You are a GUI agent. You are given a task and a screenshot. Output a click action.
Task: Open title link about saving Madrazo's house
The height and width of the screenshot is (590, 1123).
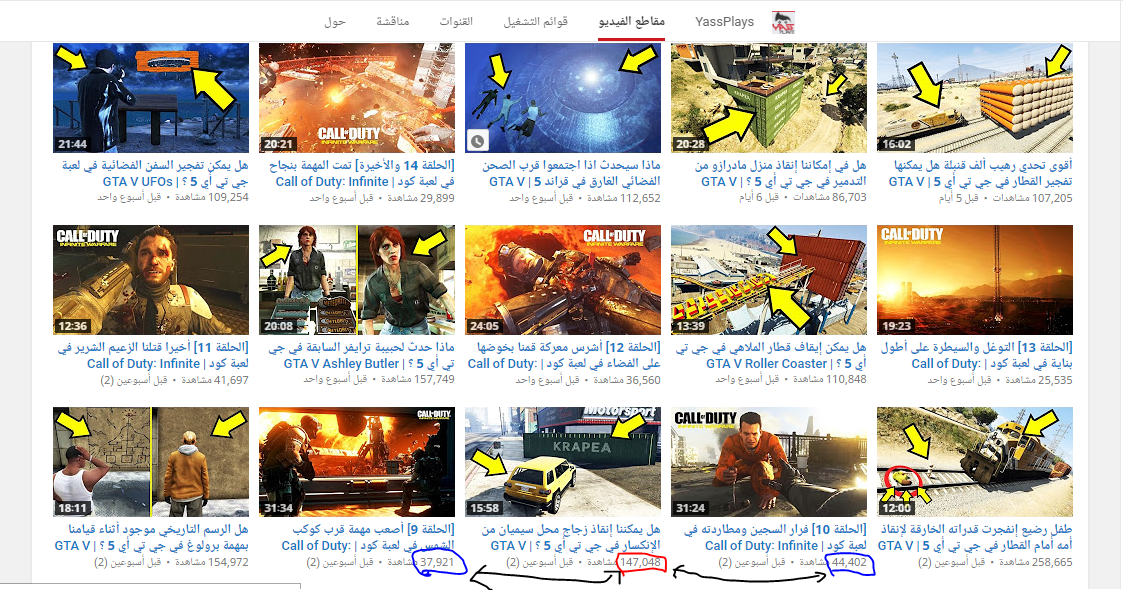[x=780, y=173]
